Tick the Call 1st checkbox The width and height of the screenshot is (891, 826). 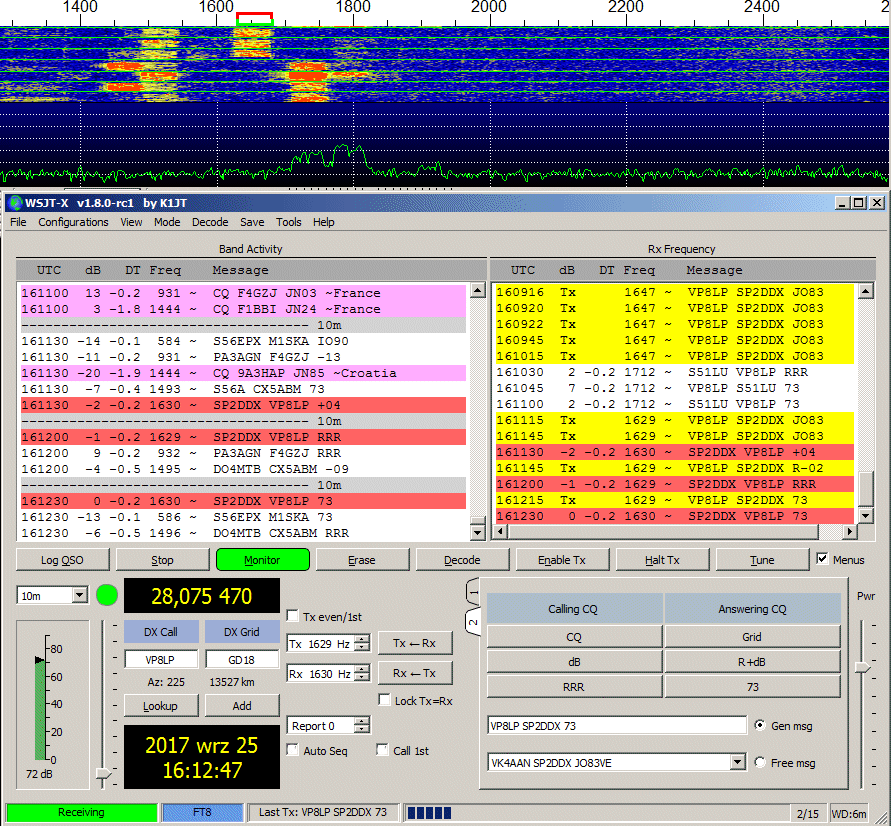pyautogui.click(x=382, y=750)
